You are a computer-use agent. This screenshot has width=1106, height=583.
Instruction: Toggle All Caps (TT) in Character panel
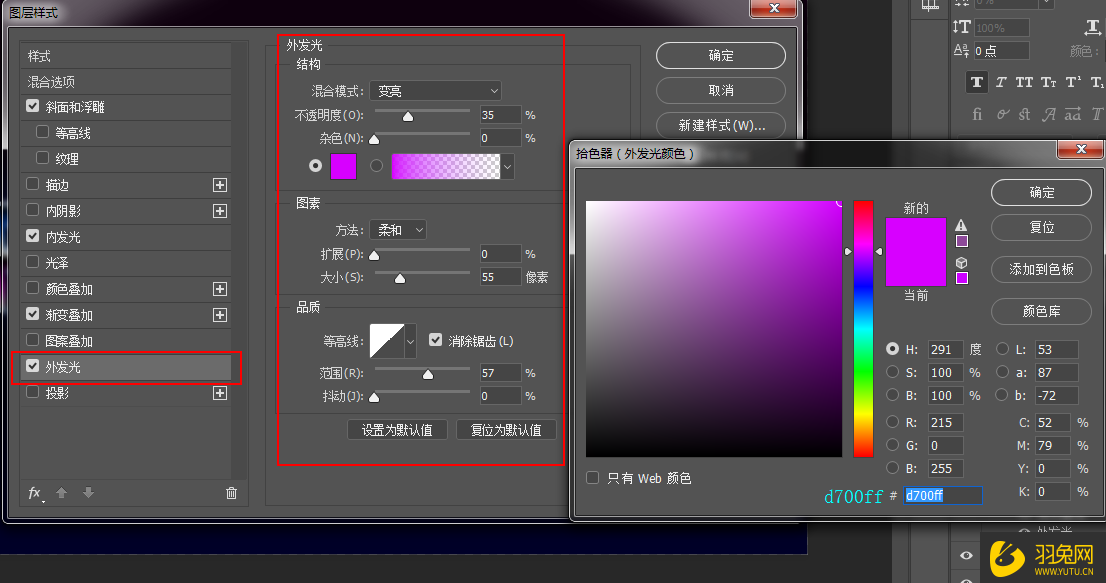click(1024, 82)
